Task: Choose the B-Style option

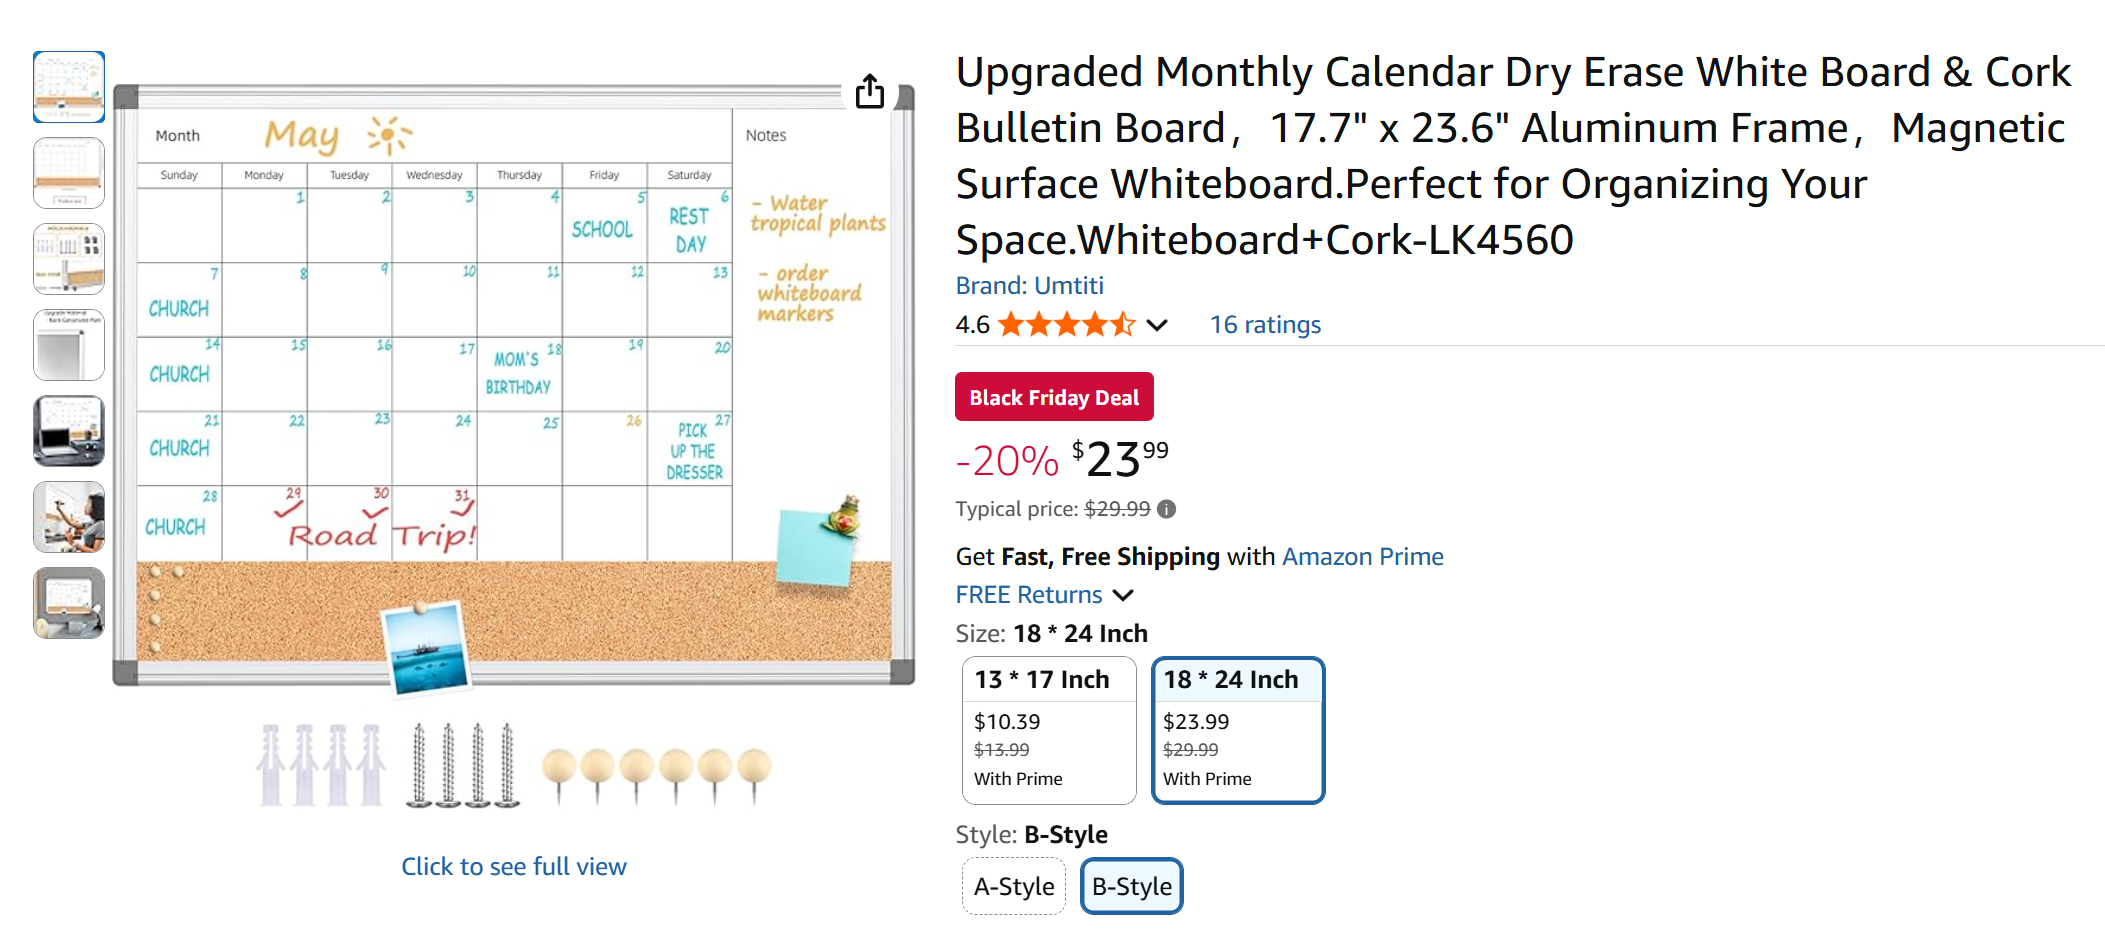Action: (x=1131, y=886)
